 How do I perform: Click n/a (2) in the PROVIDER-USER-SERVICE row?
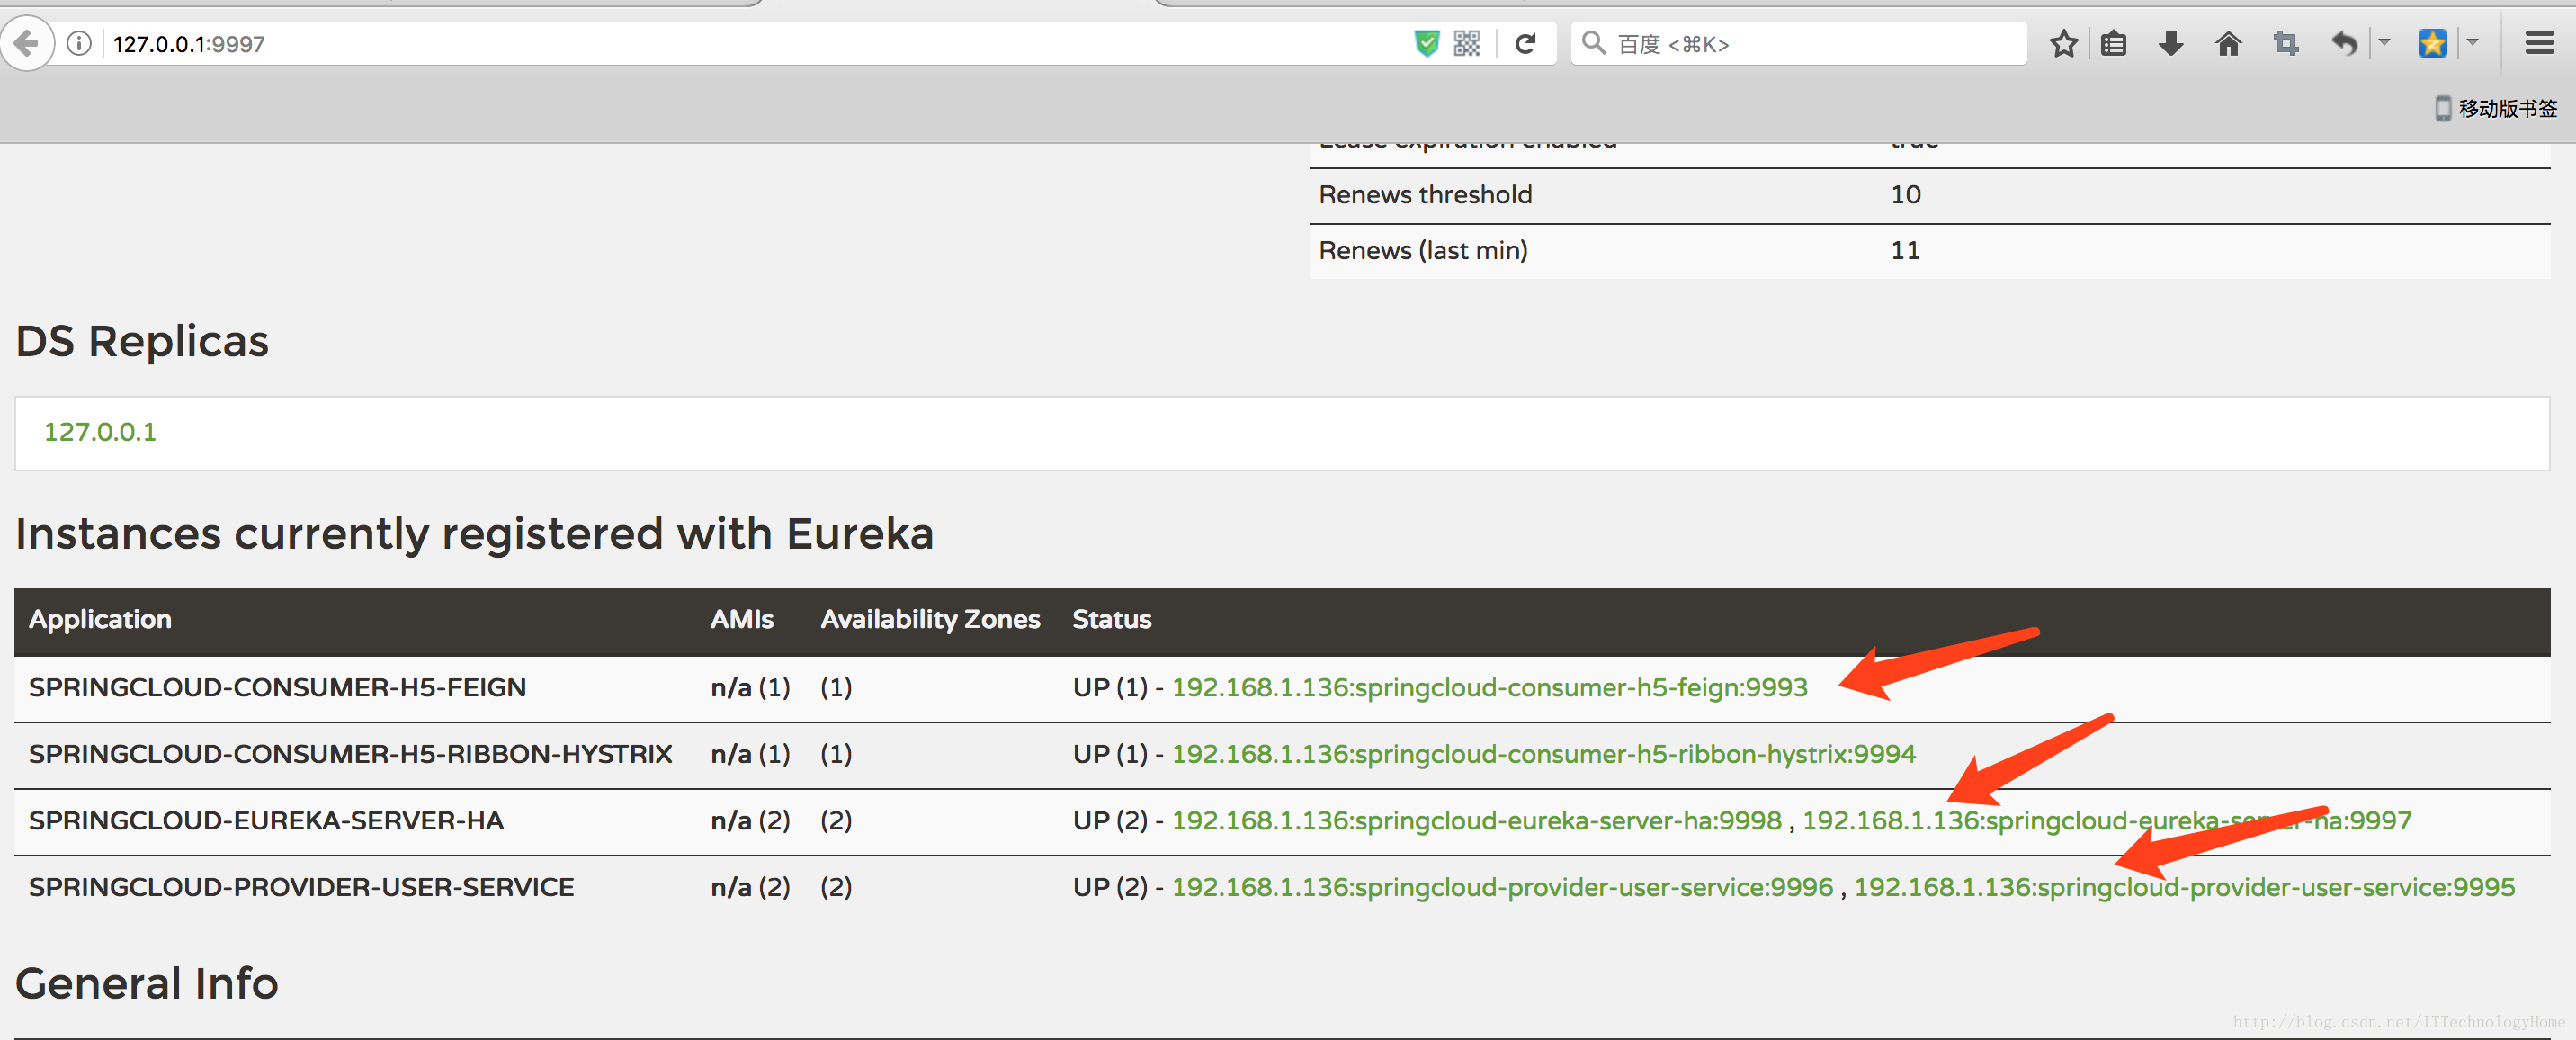[750, 887]
